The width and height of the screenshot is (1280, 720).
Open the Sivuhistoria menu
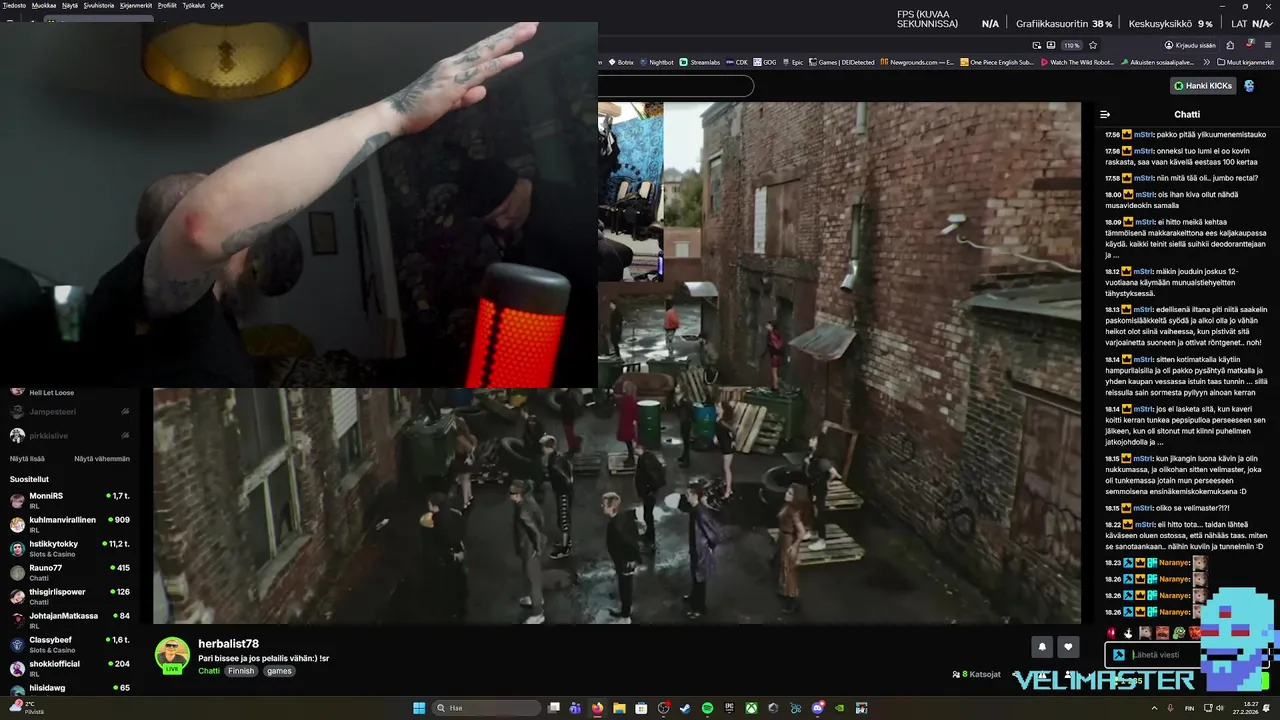[x=99, y=5]
